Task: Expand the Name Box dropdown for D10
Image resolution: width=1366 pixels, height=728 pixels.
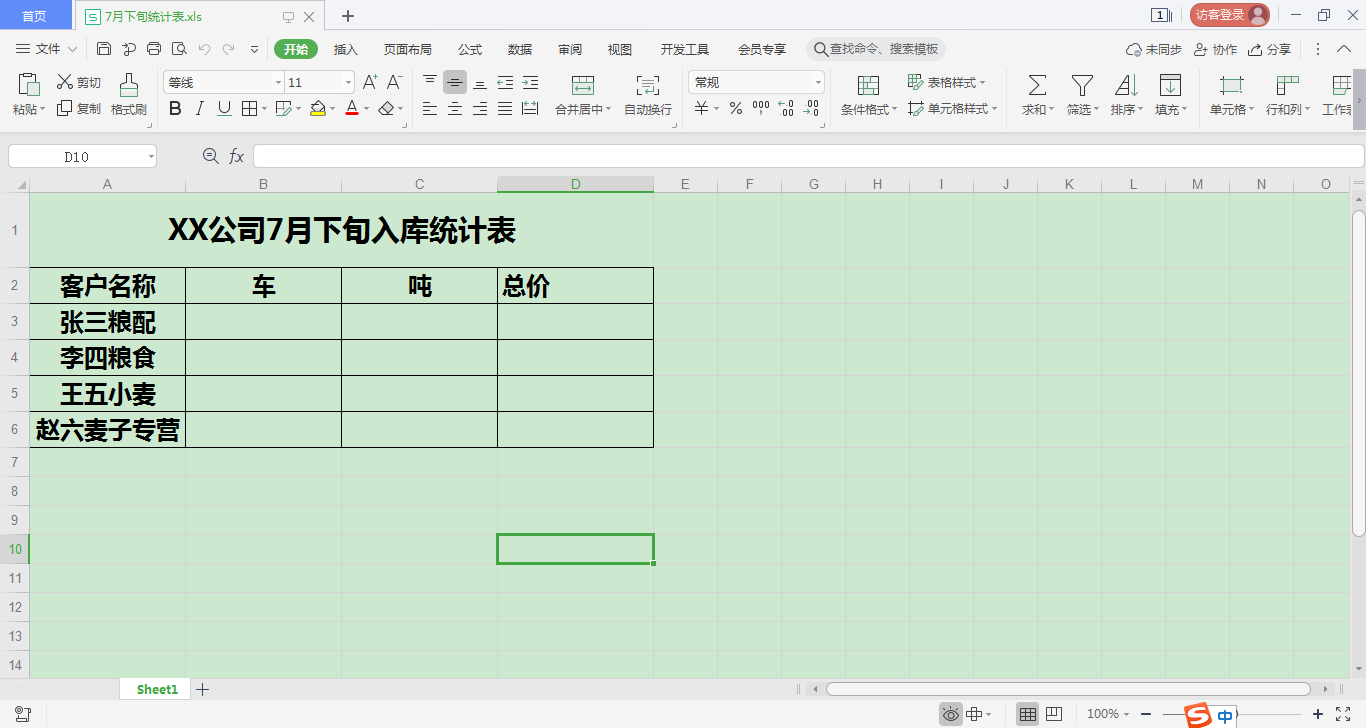Action: (x=151, y=156)
